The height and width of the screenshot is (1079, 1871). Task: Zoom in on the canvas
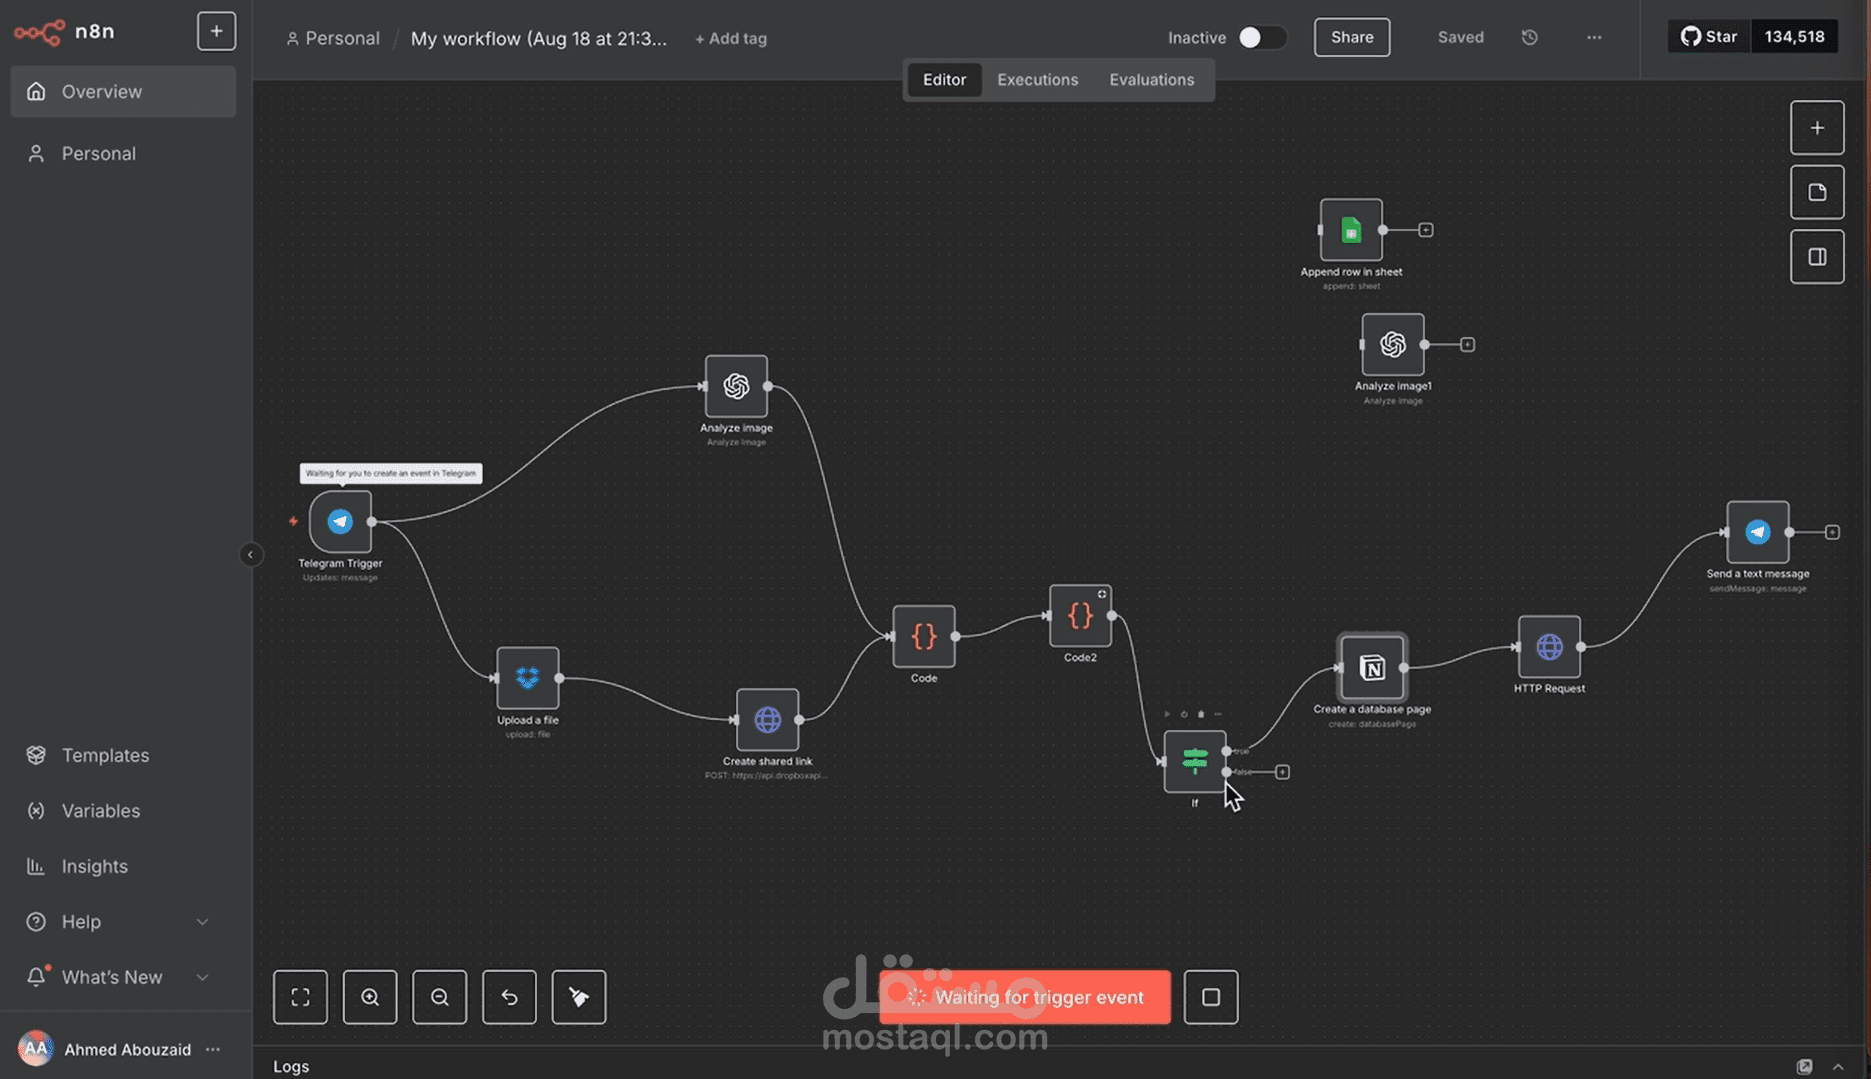(x=370, y=997)
